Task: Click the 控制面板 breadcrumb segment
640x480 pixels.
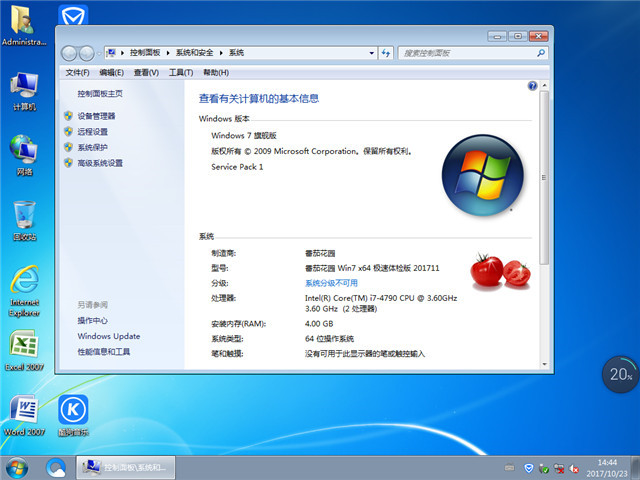Action: pyautogui.click(x=145, y=53)
